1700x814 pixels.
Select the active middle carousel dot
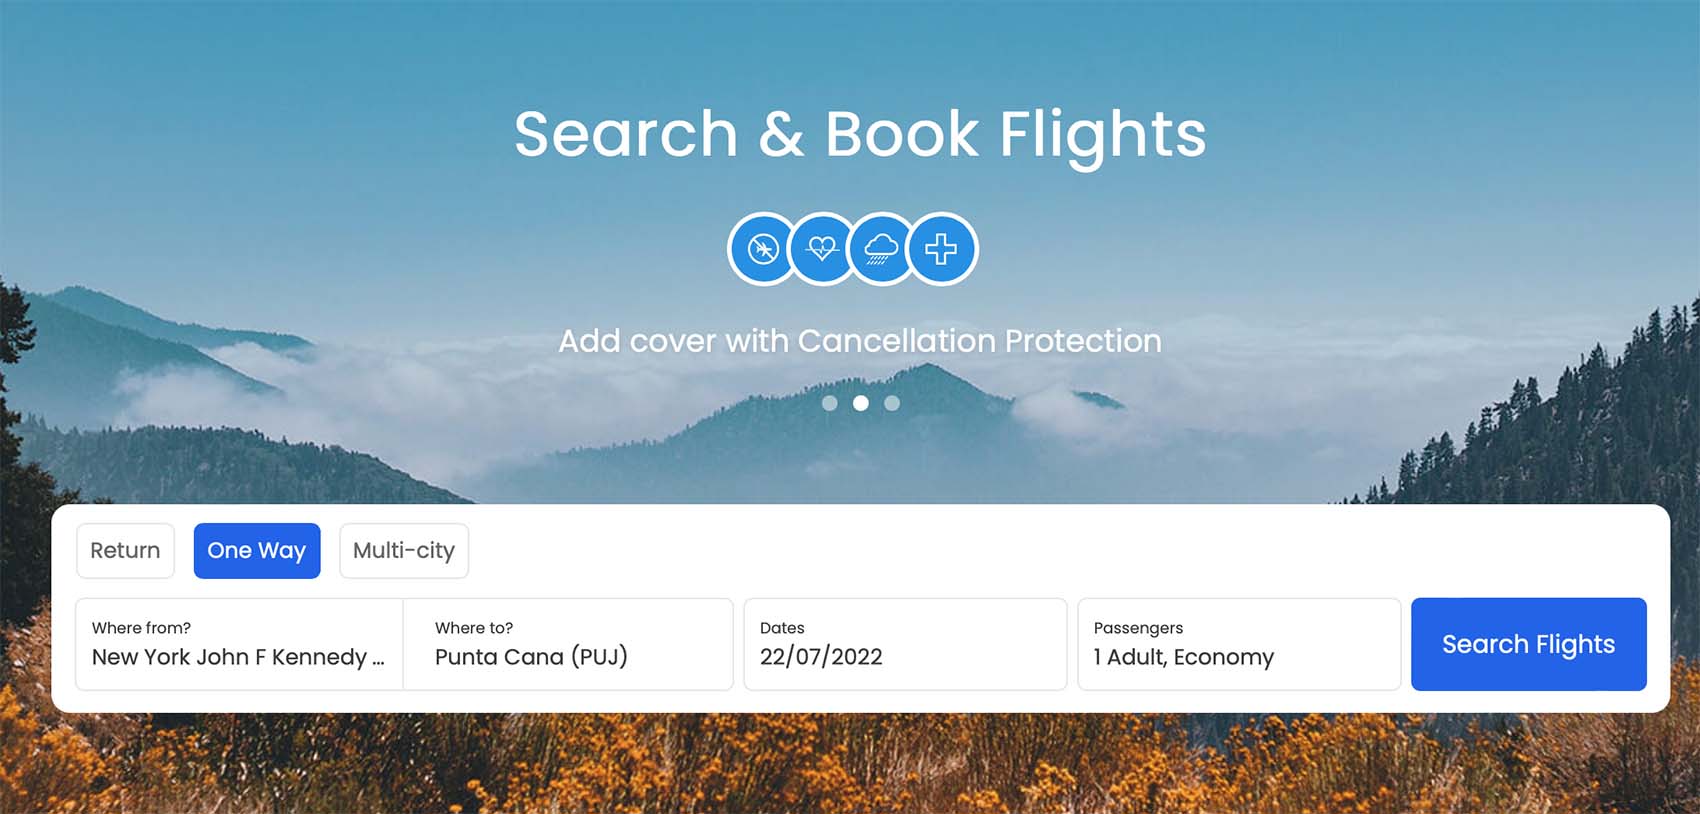click(x=861, y=403)
